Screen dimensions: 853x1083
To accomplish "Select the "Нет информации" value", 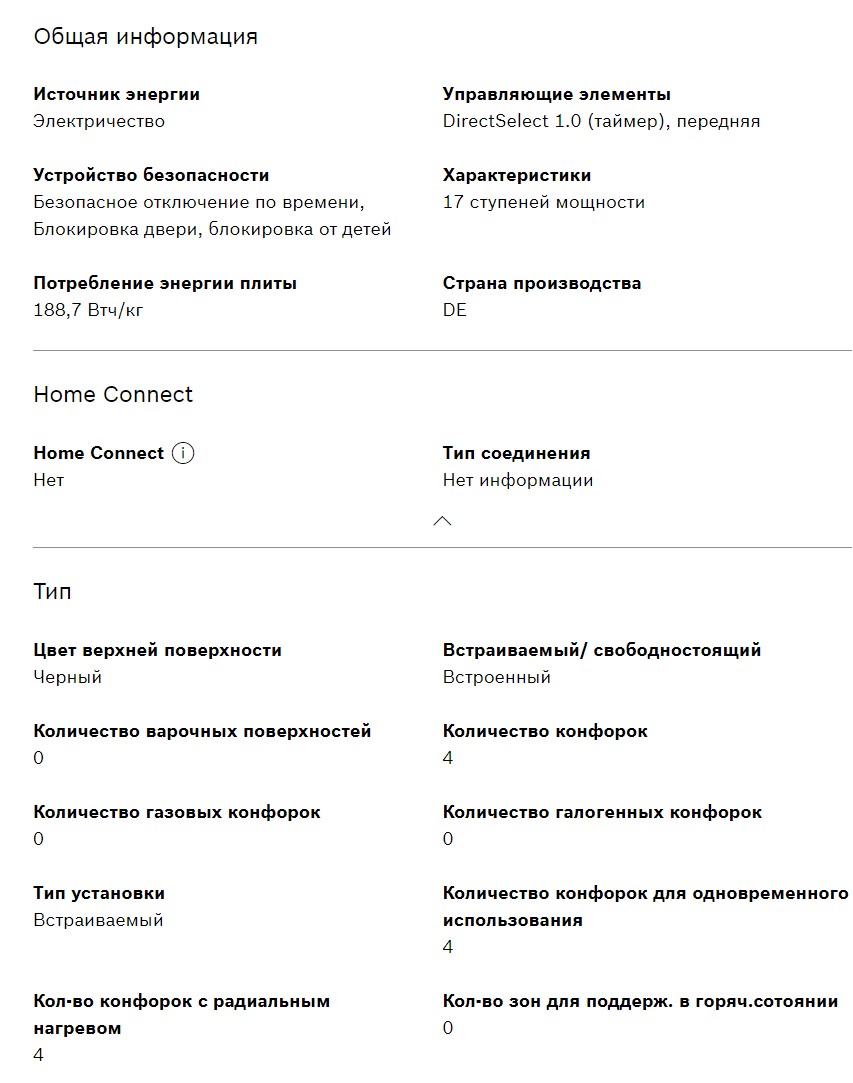I will (517, 480).
